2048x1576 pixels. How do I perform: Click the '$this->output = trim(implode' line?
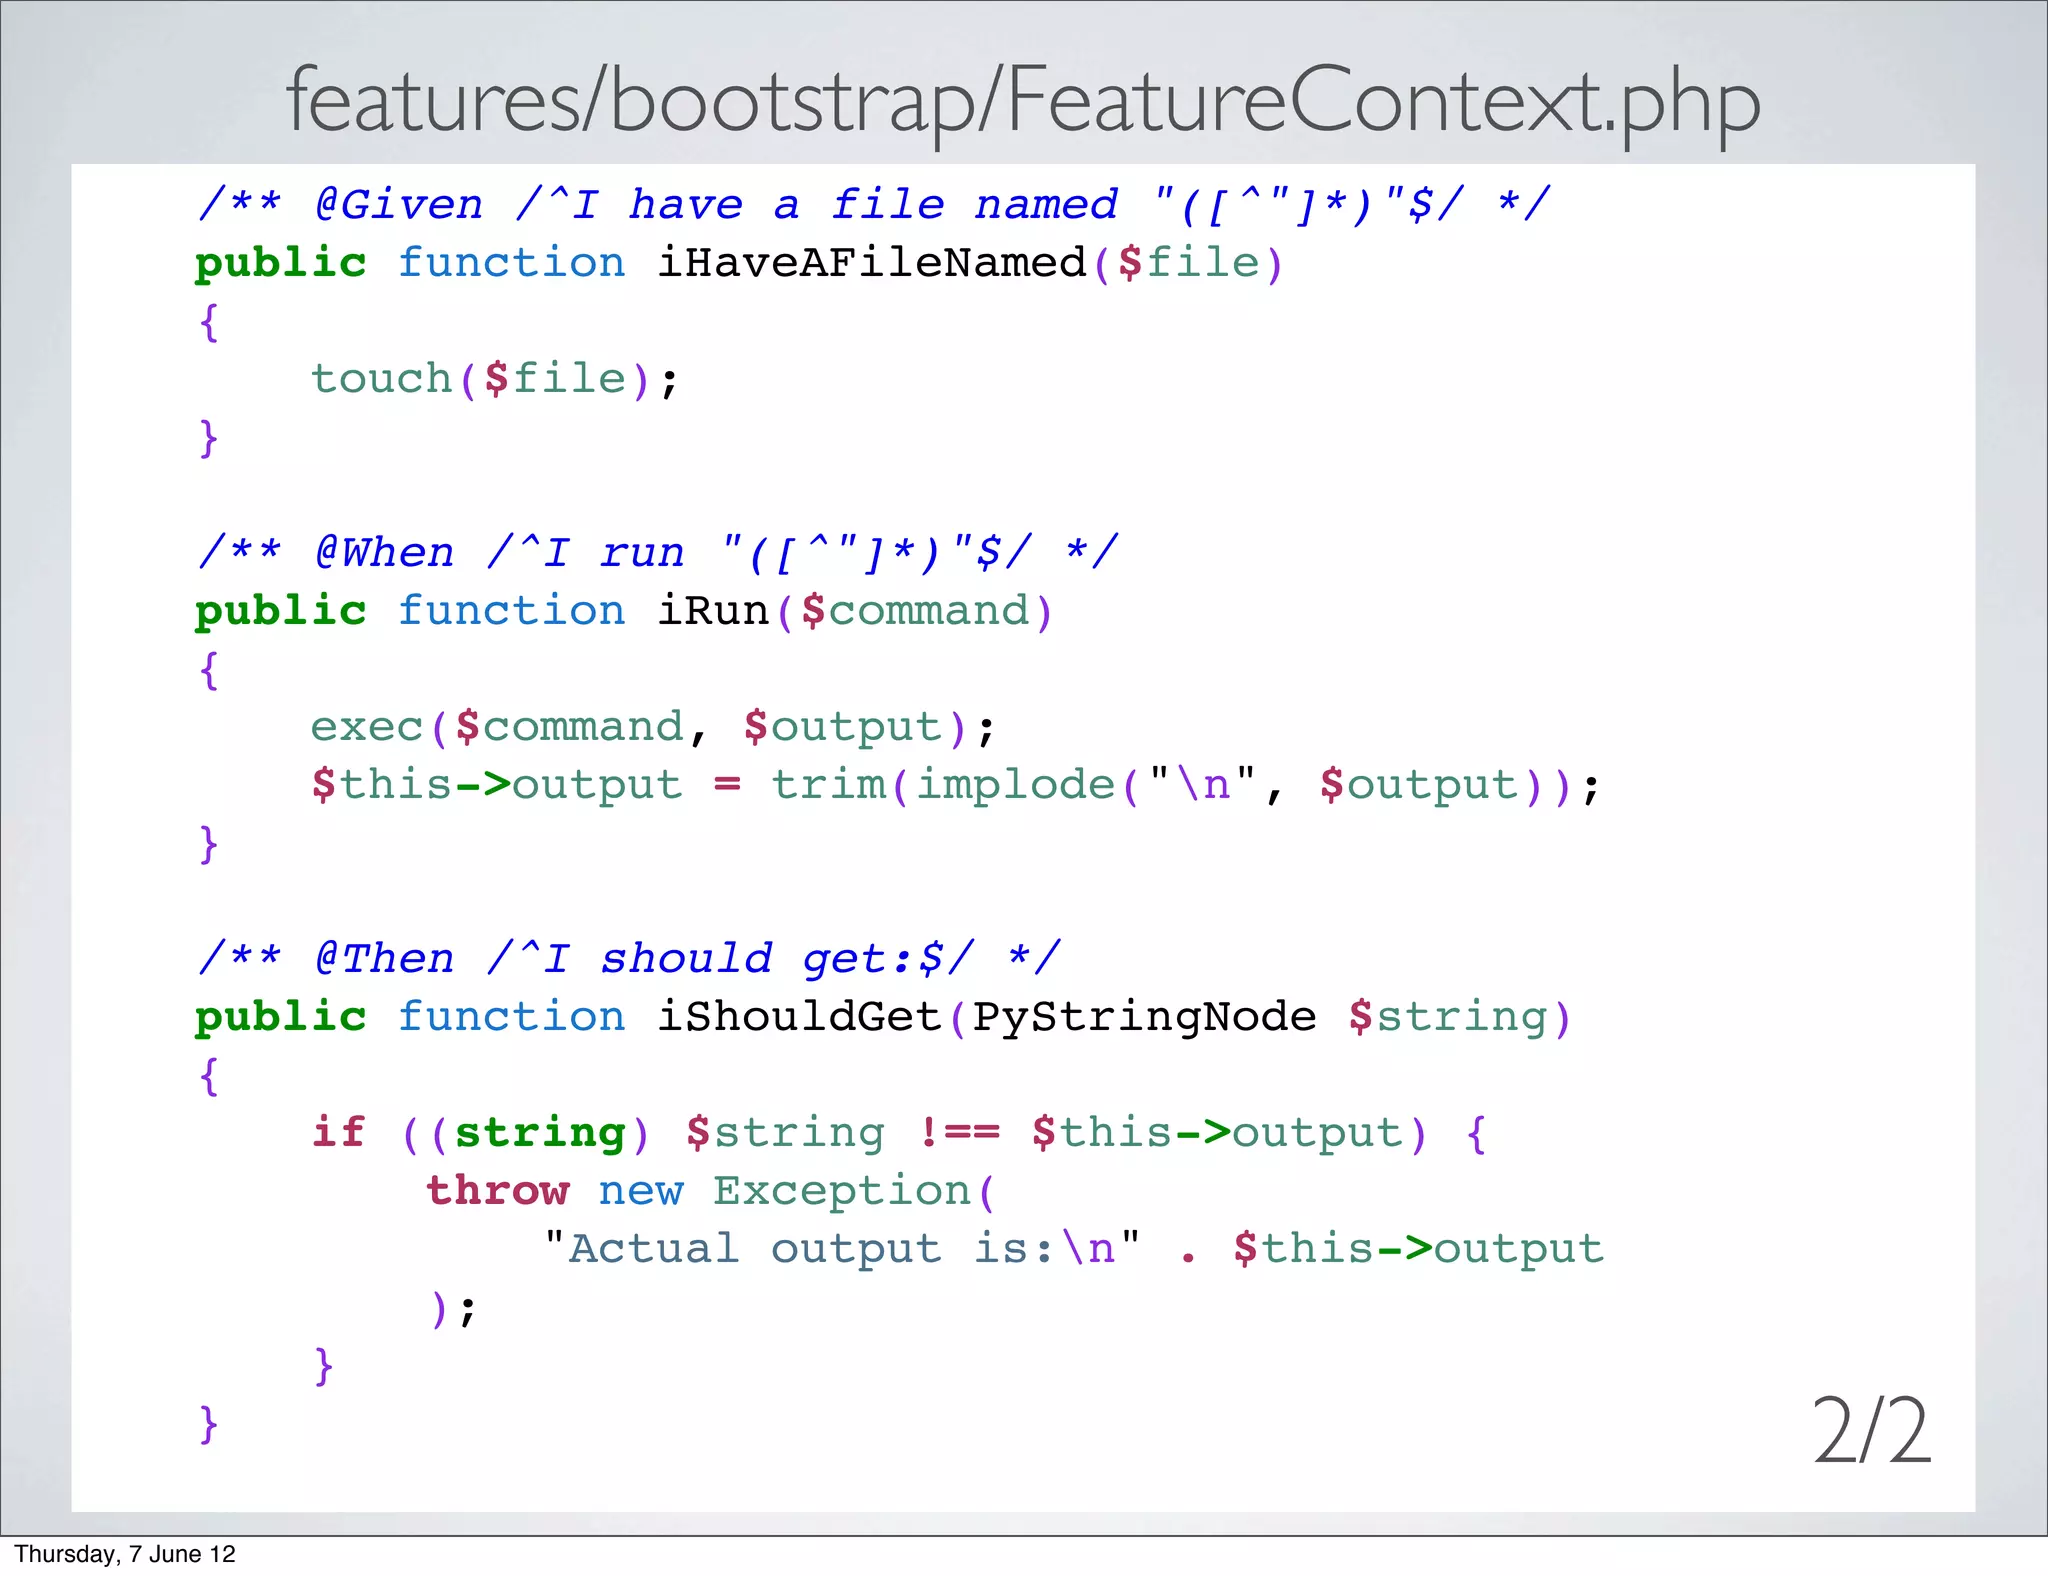[x=956, y=786]
